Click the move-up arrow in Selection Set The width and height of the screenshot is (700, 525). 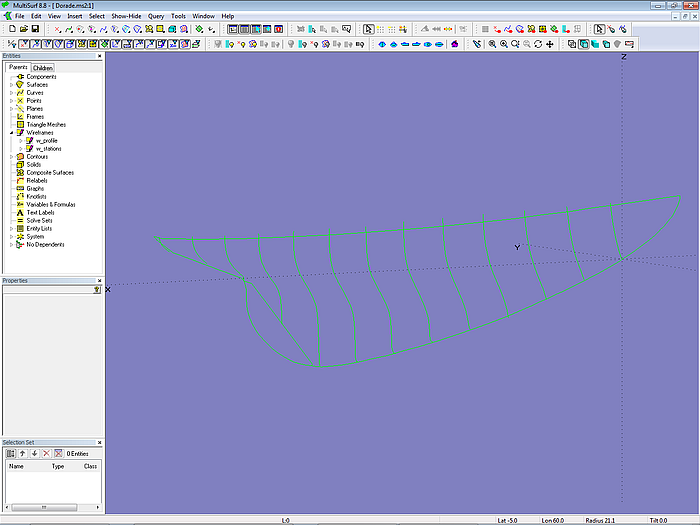[22, 453]
